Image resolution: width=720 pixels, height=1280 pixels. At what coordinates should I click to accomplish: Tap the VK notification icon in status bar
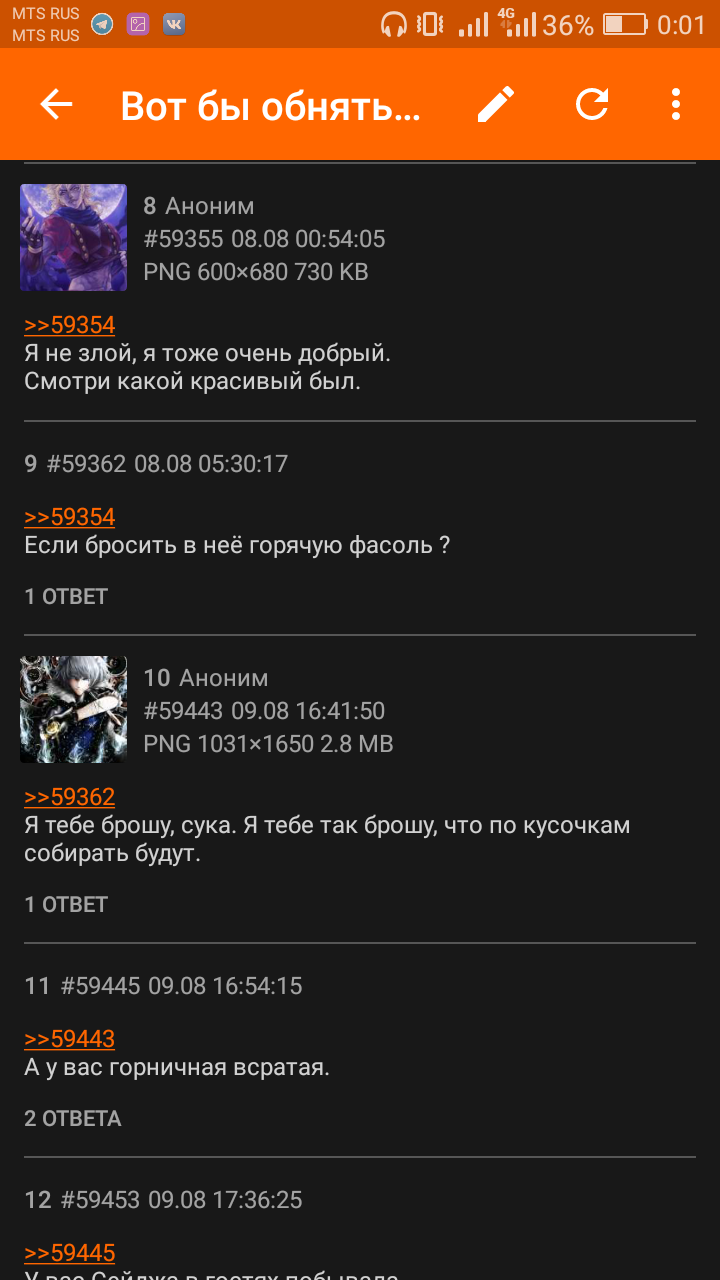click(x=174, y=25)
